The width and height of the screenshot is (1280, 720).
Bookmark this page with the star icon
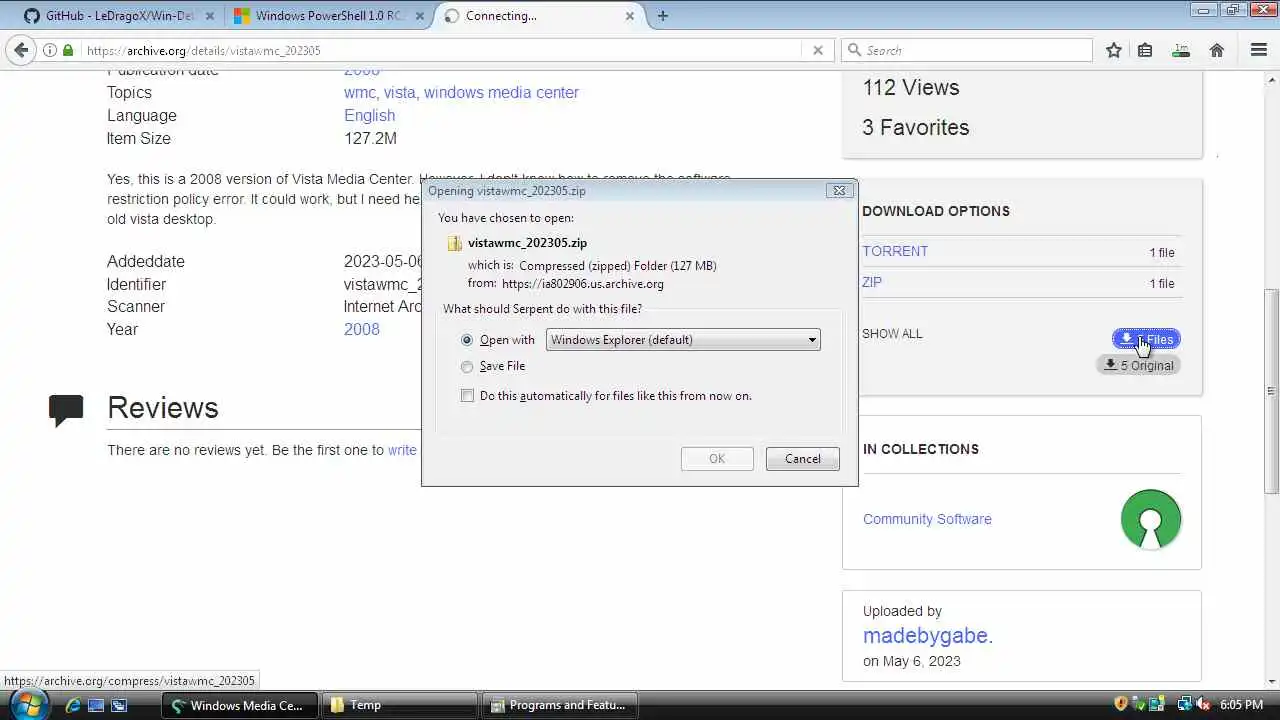click(1113, 50)
